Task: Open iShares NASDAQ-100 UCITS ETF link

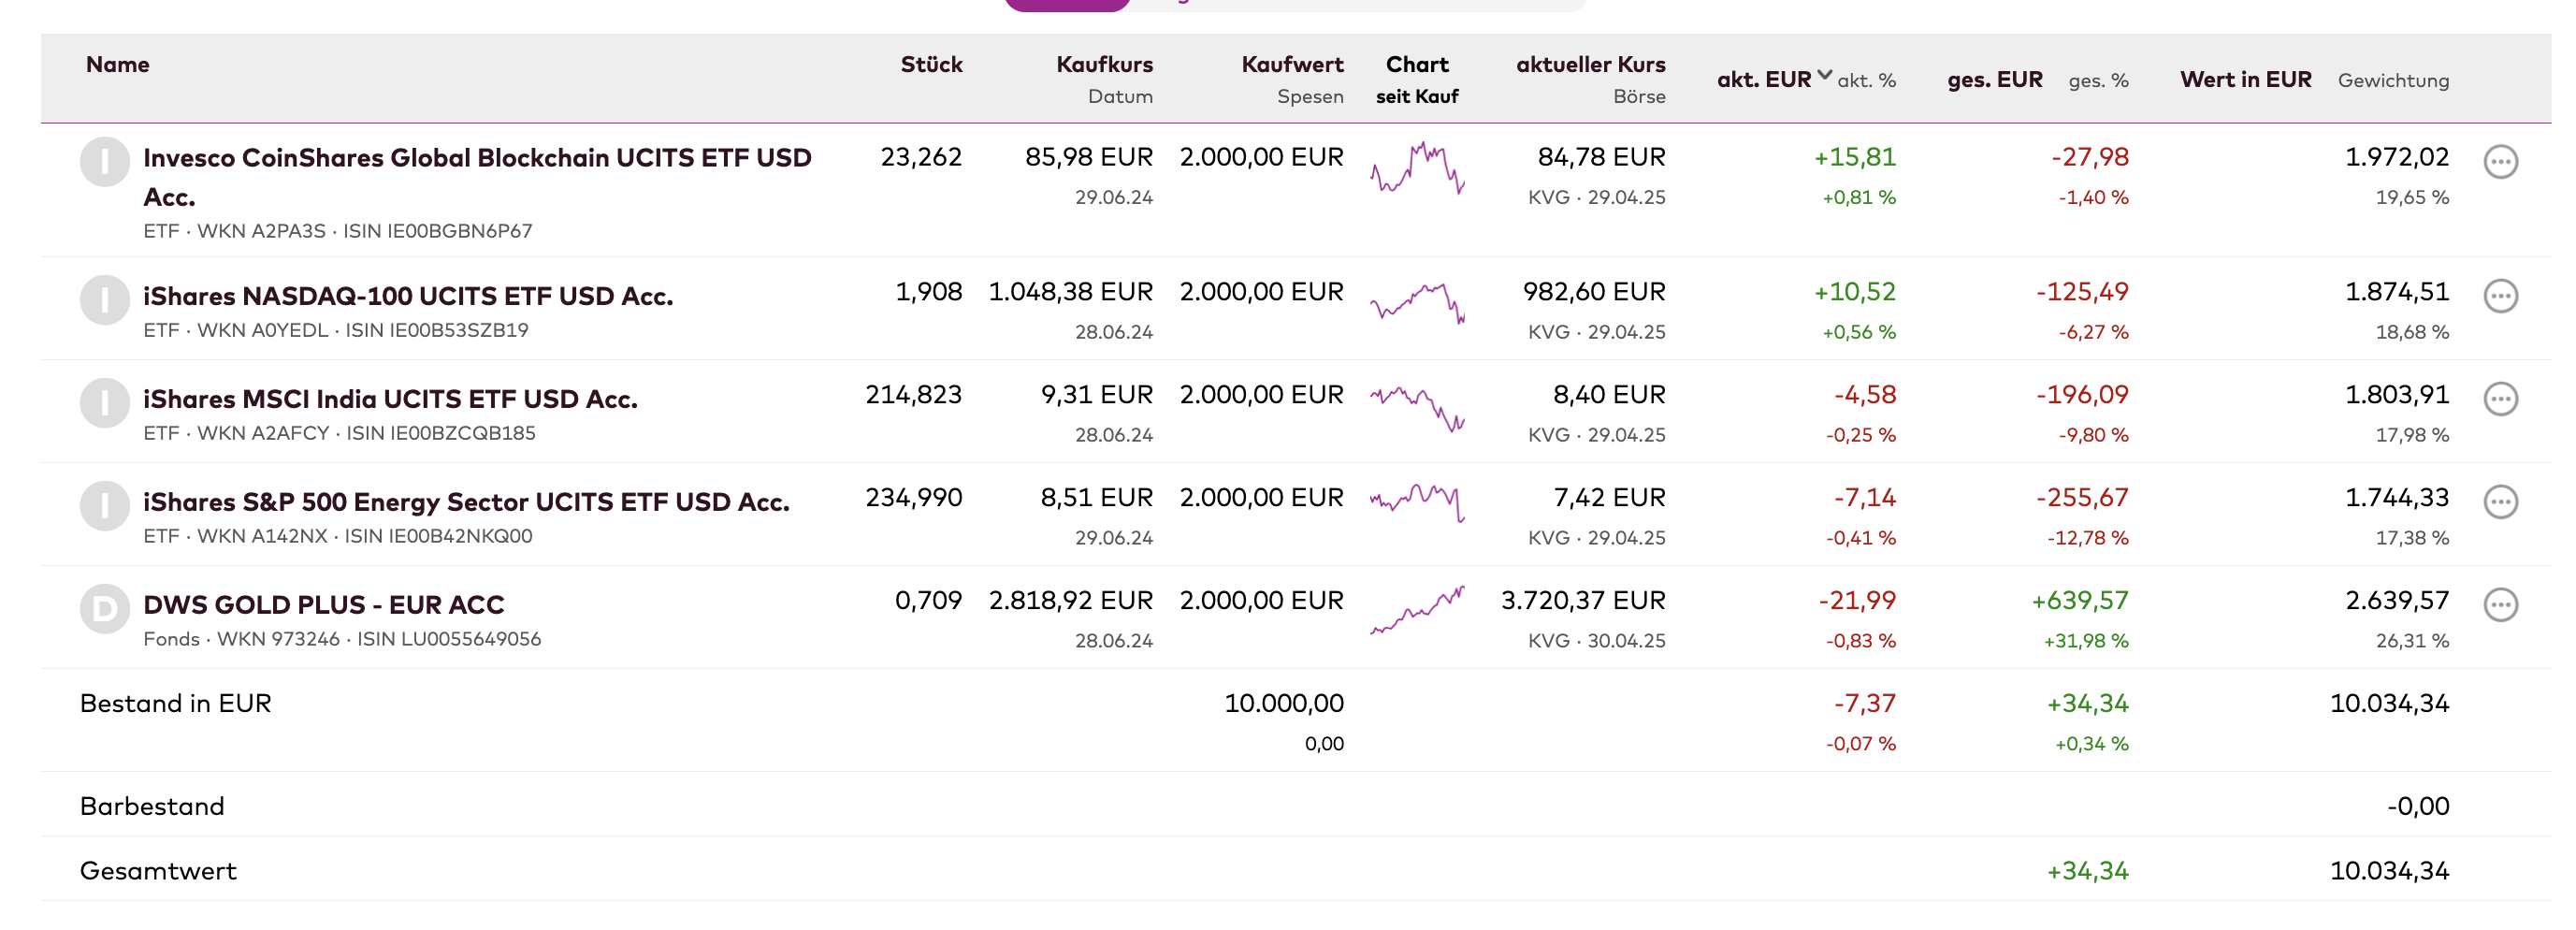Action: 408,296
